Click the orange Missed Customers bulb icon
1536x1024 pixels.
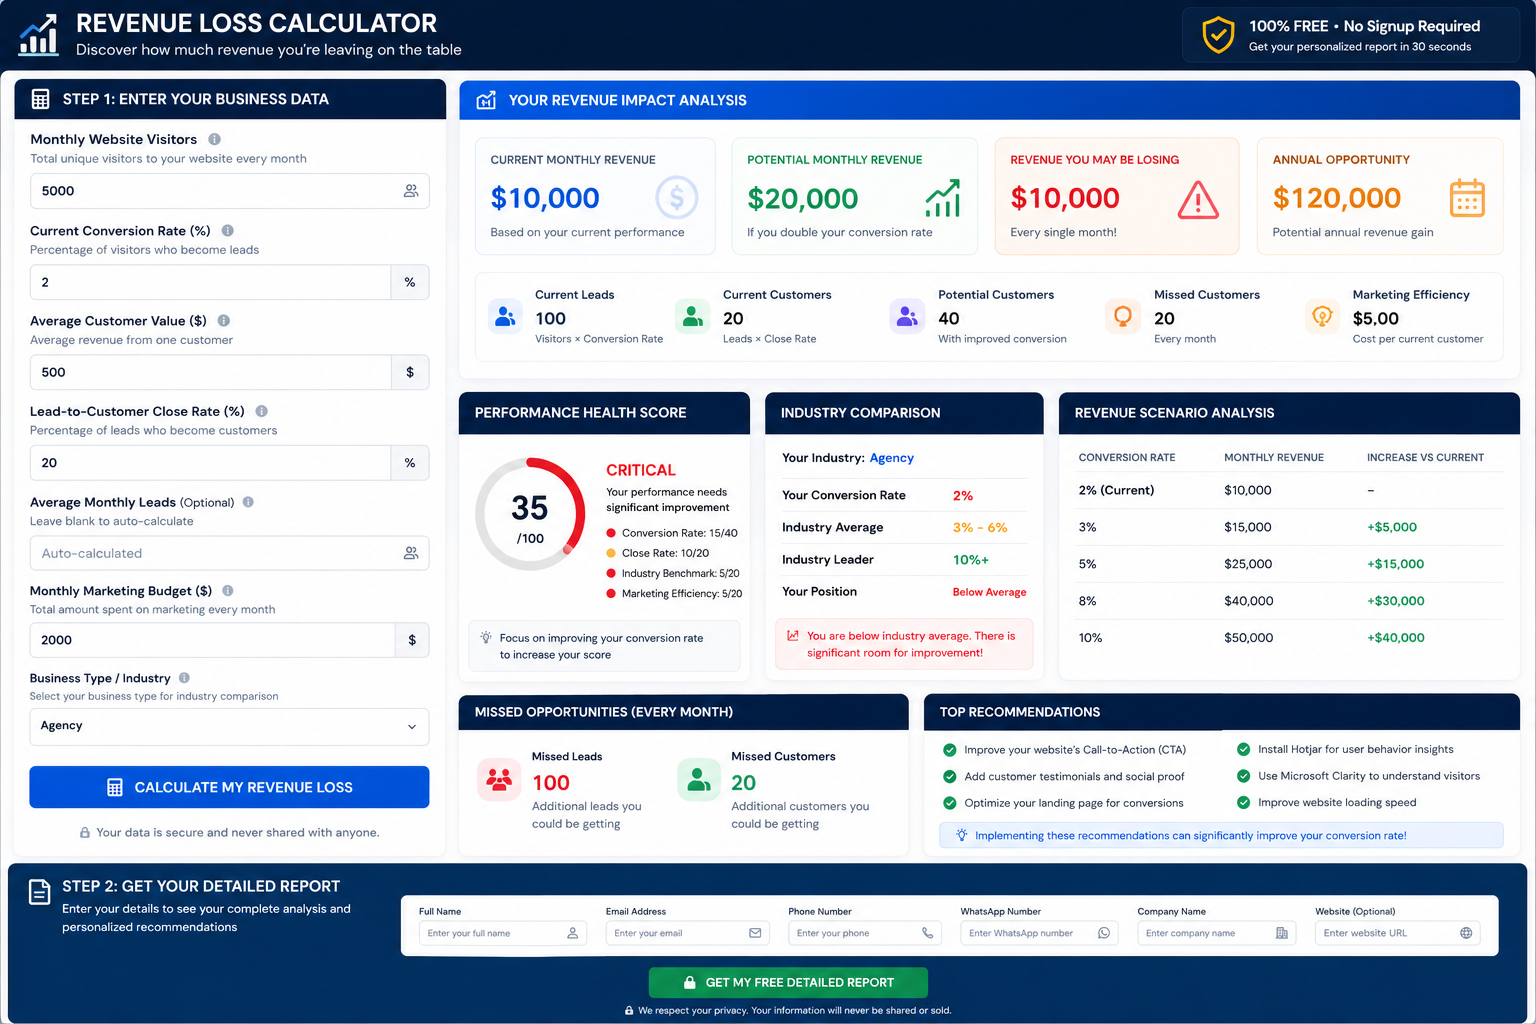click(1123, 316)
